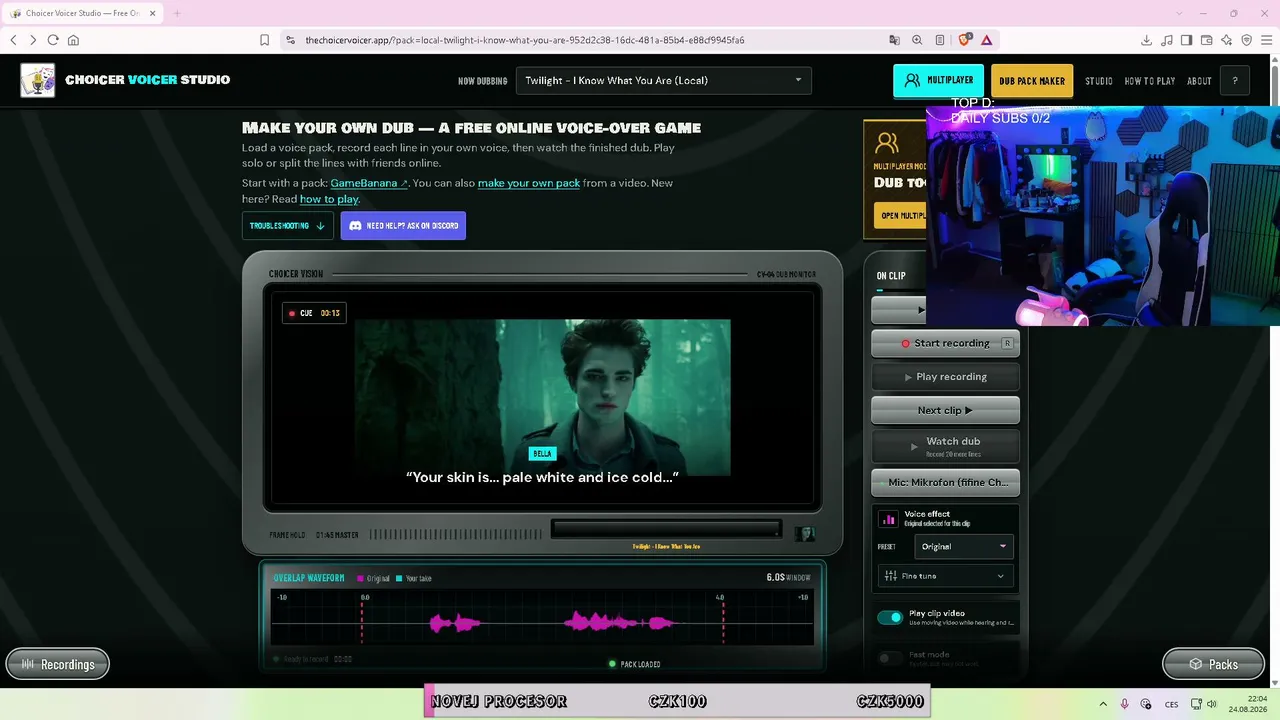Open the Packs panel button
This screenshot has height=720, width=1280.
1213,664
